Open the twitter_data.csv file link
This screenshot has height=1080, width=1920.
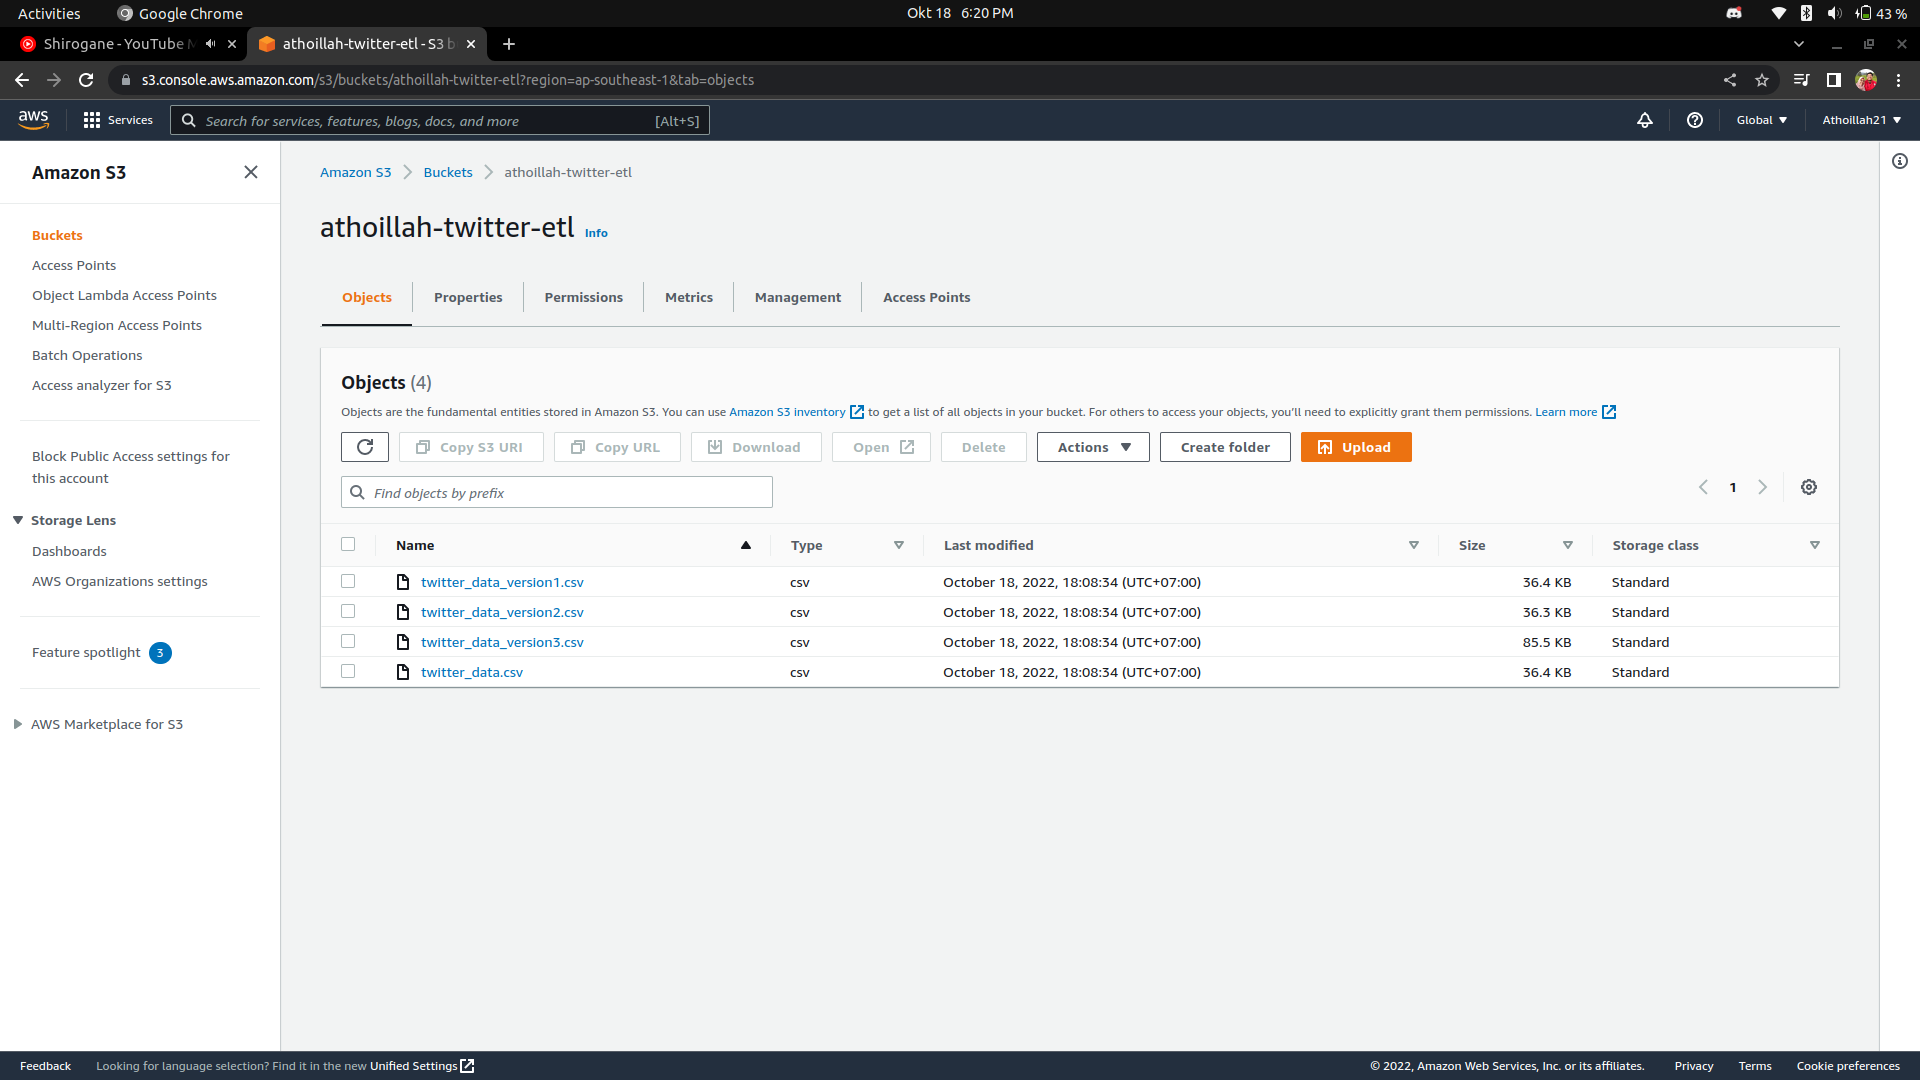click(471, 672)
